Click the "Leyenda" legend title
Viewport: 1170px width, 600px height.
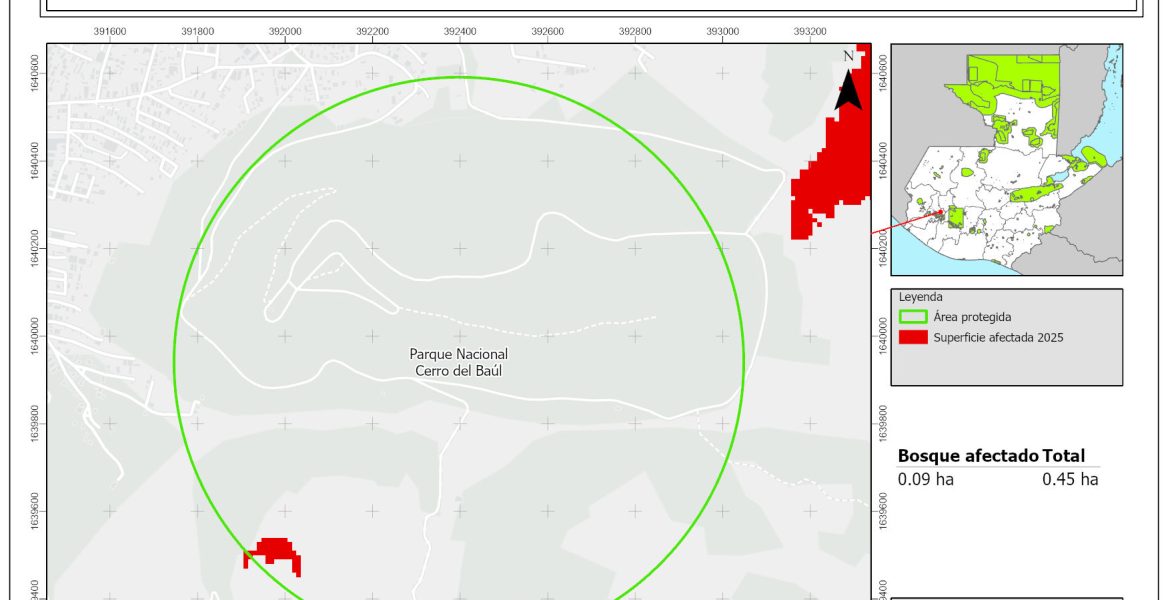pyautogui.click(x=919, y=297)
